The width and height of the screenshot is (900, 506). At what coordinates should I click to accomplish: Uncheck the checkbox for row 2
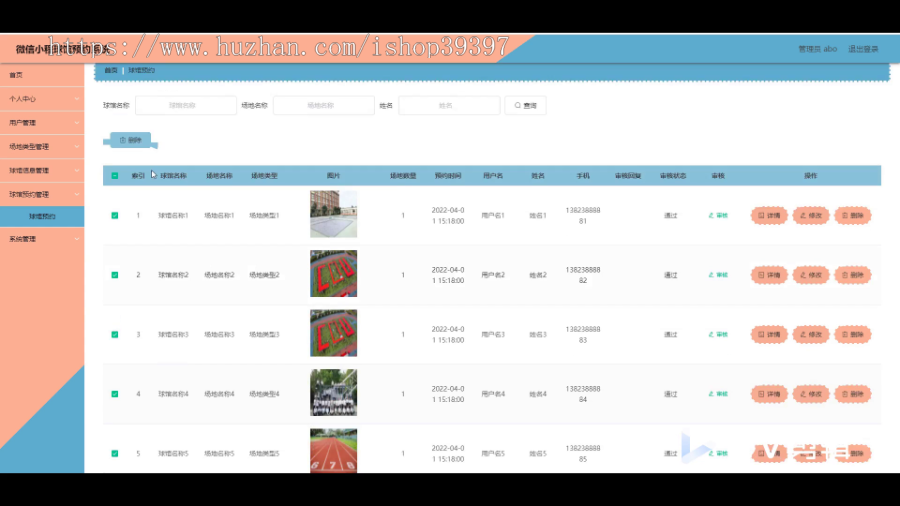coord(115,275)
